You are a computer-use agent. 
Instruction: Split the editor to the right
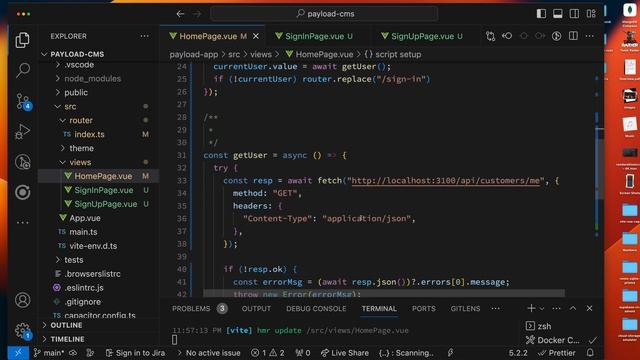573,36
